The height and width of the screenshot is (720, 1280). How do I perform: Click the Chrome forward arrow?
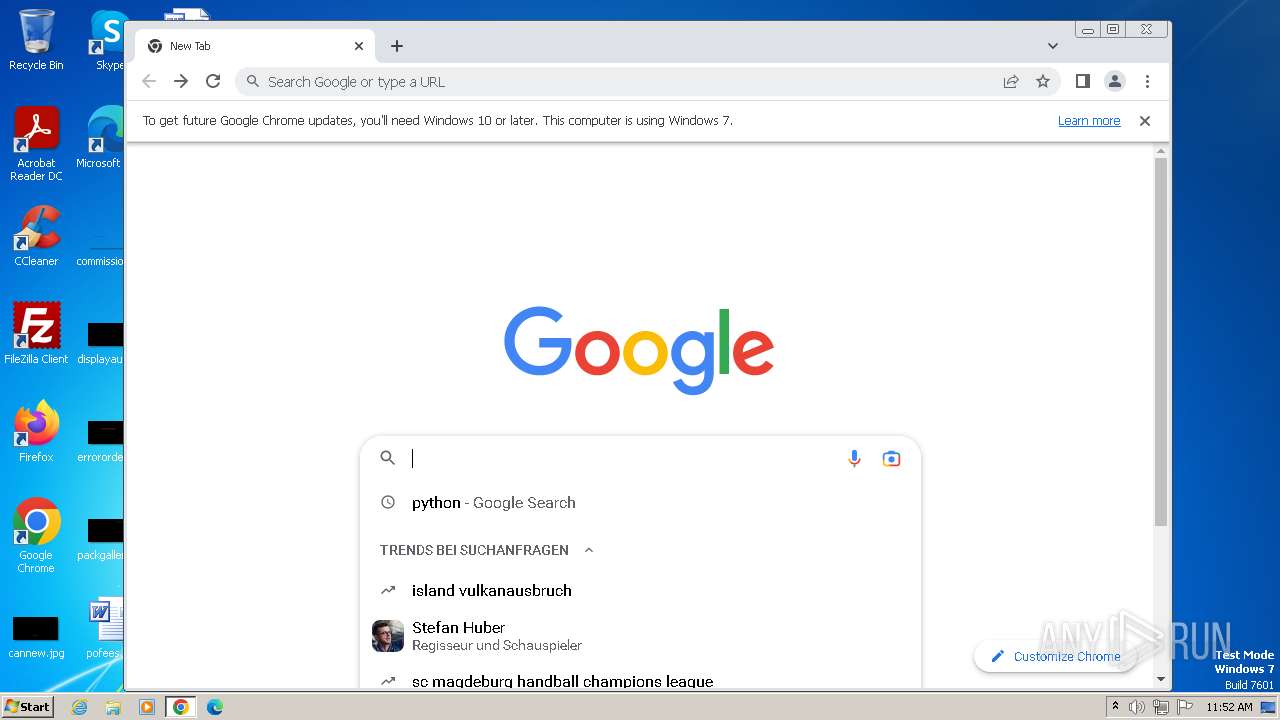click(181, 82)
